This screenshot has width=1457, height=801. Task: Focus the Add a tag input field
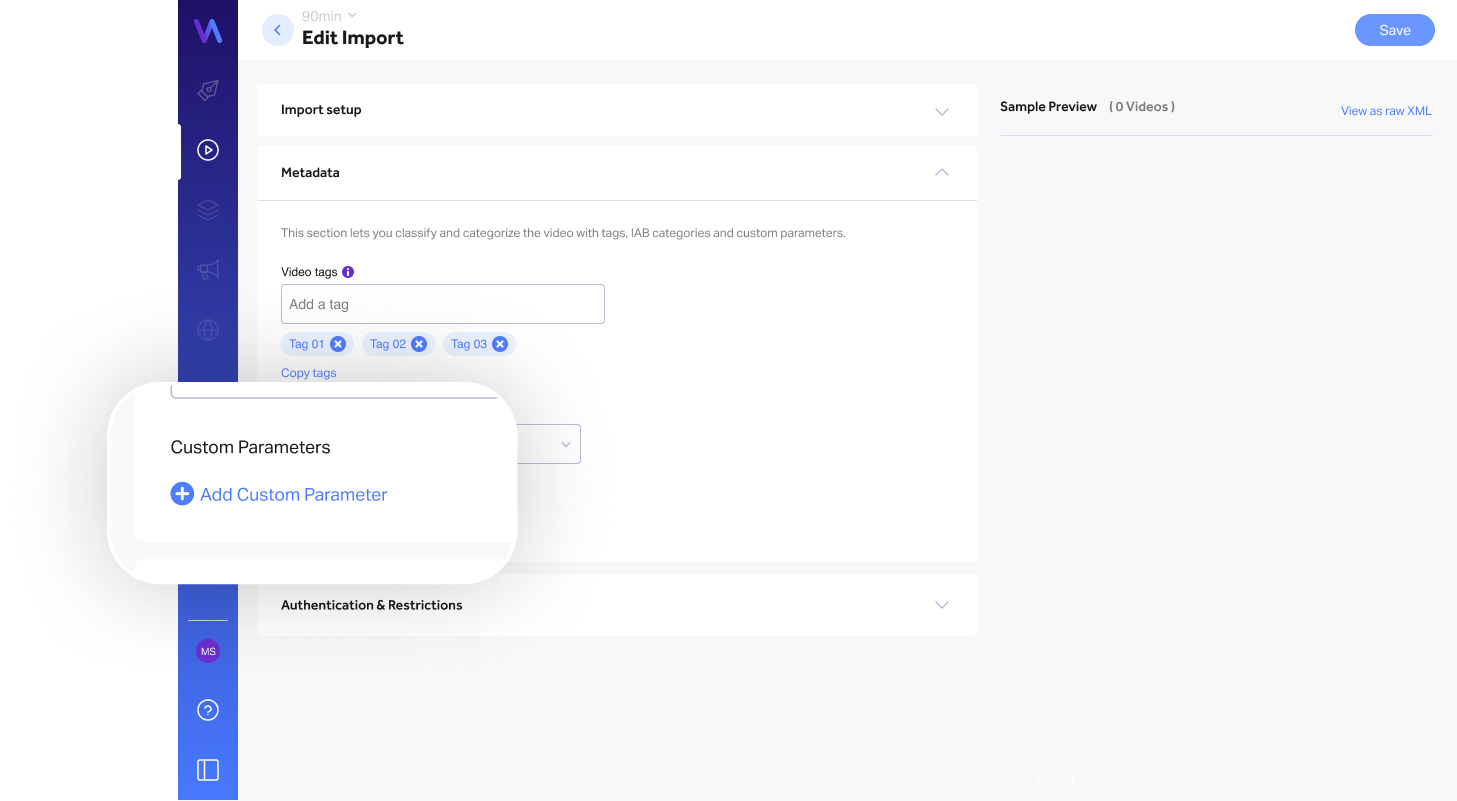click(443, 304)
